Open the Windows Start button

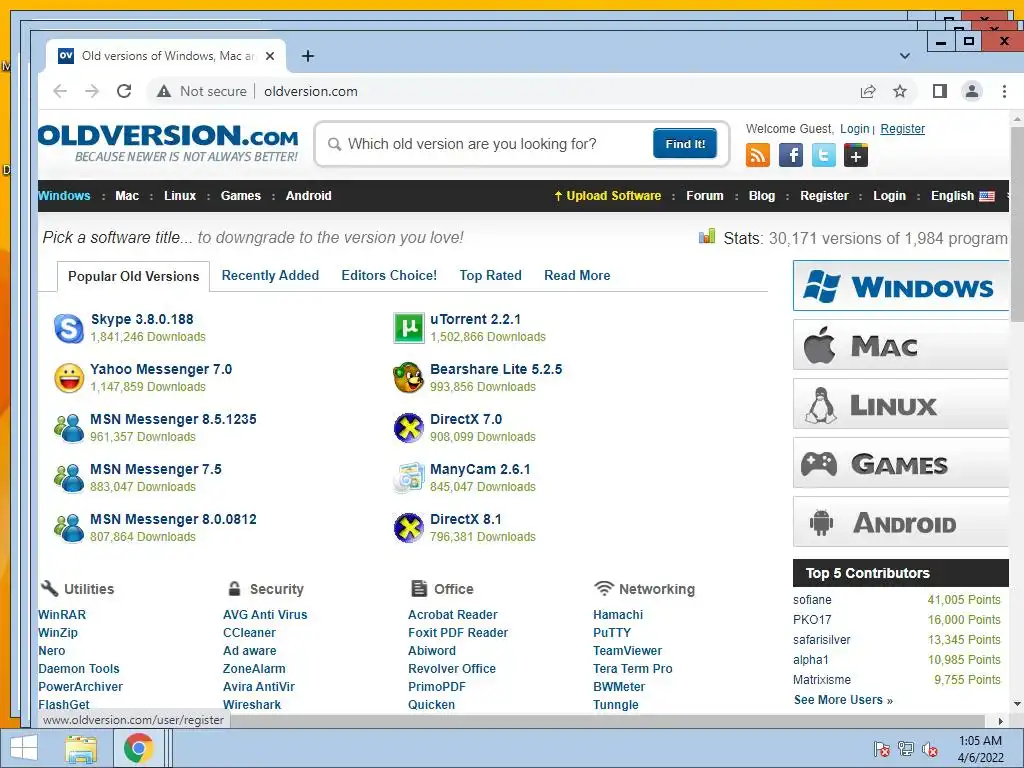(x=24, y=748)
